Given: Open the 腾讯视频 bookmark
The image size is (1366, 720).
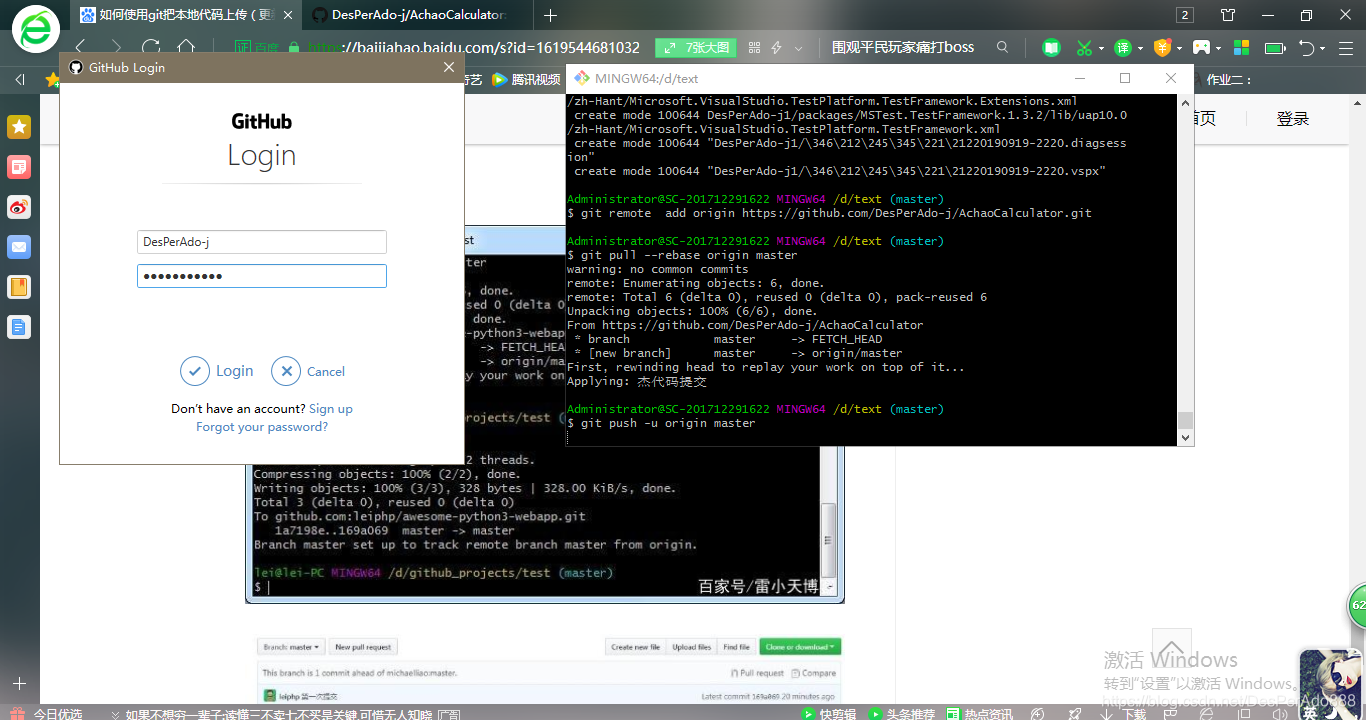Looking at the screenshot, I should (x=526, y=80).
